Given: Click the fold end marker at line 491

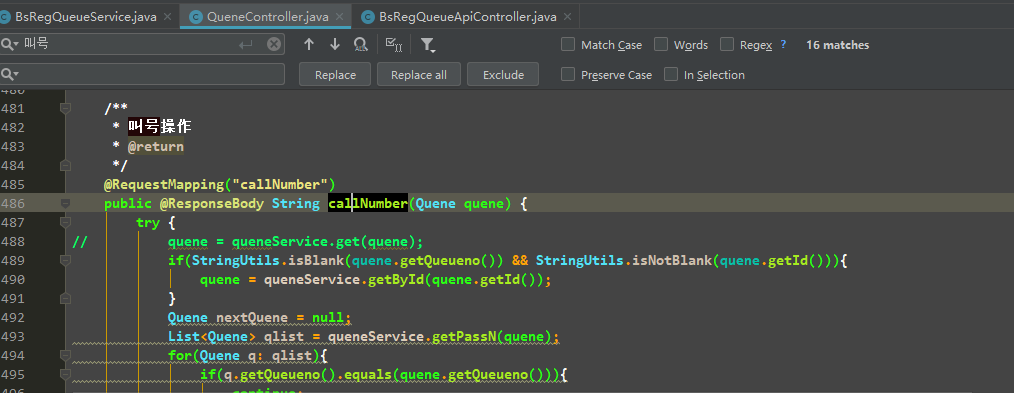Looking at the screenshot, I should point(65,298).
